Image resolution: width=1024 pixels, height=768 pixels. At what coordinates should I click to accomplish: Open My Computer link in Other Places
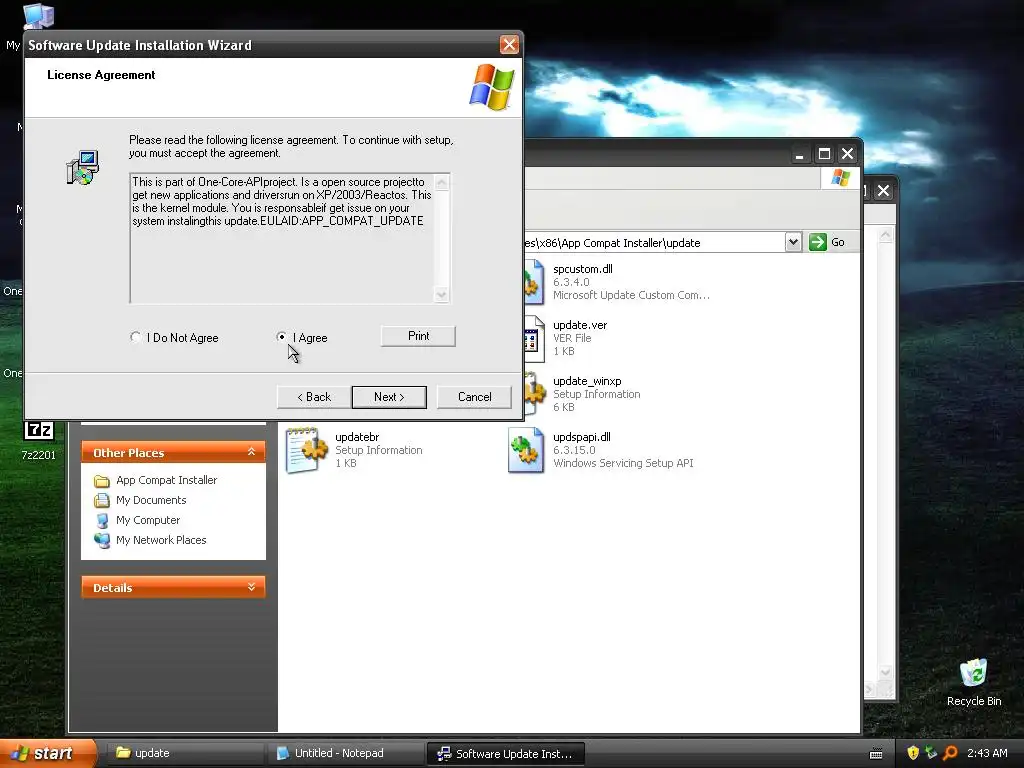[148, 520]
